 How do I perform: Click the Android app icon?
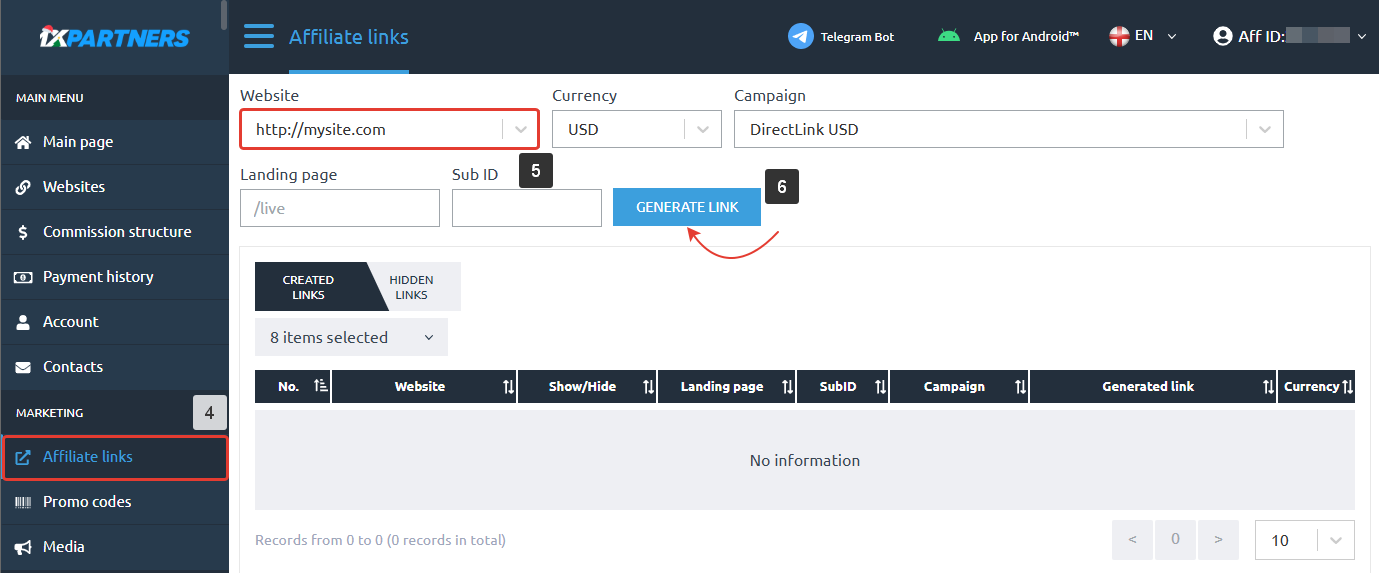pyautogui.click(x=948, y=37)
